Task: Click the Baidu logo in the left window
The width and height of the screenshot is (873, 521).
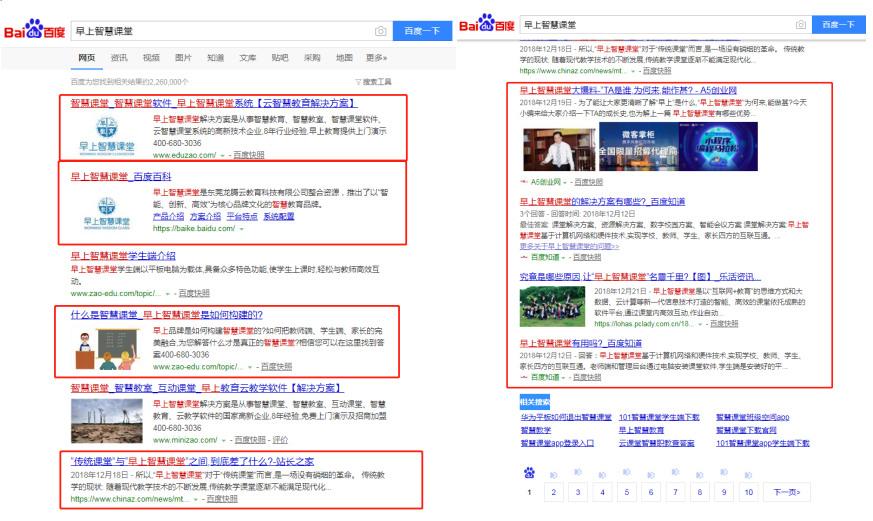Action: (34, 30)
